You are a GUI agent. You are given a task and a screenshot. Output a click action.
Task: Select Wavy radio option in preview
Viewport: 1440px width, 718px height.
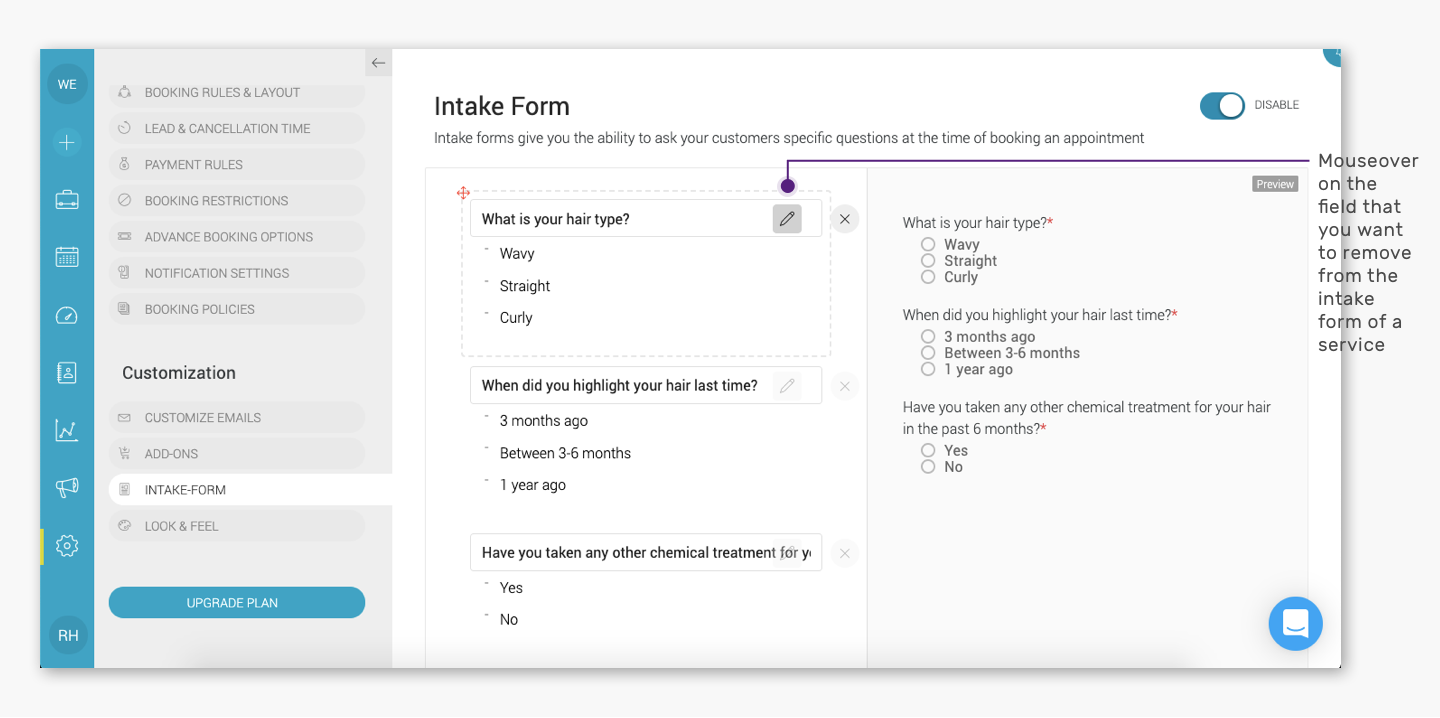click(x=928, y=244)
